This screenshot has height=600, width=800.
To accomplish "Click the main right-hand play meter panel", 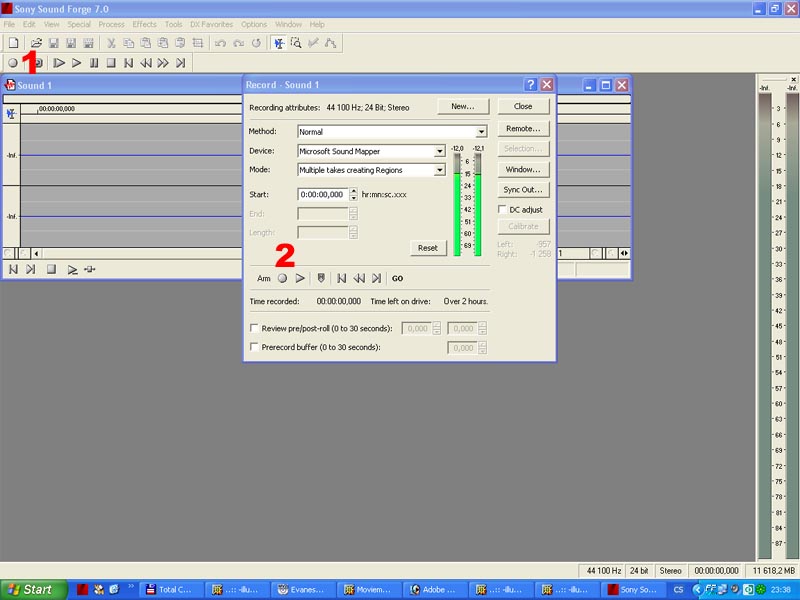I will tap(778, 317).
